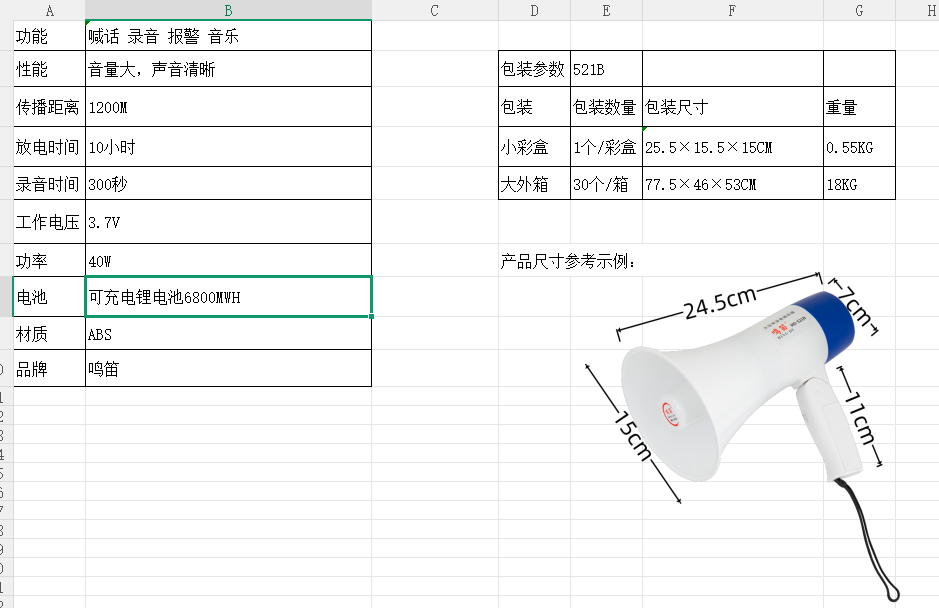Select column F header
Viewport: 939px width, 608px height.
tap(732, 10)
